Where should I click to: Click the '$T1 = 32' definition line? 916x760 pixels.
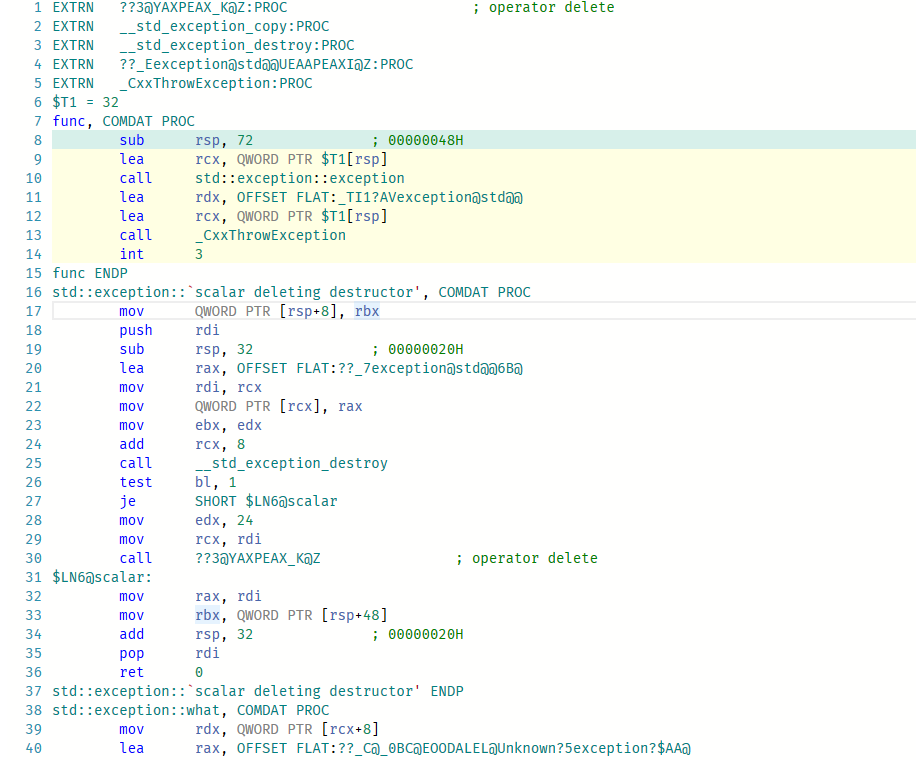click(x=86, y=102)
